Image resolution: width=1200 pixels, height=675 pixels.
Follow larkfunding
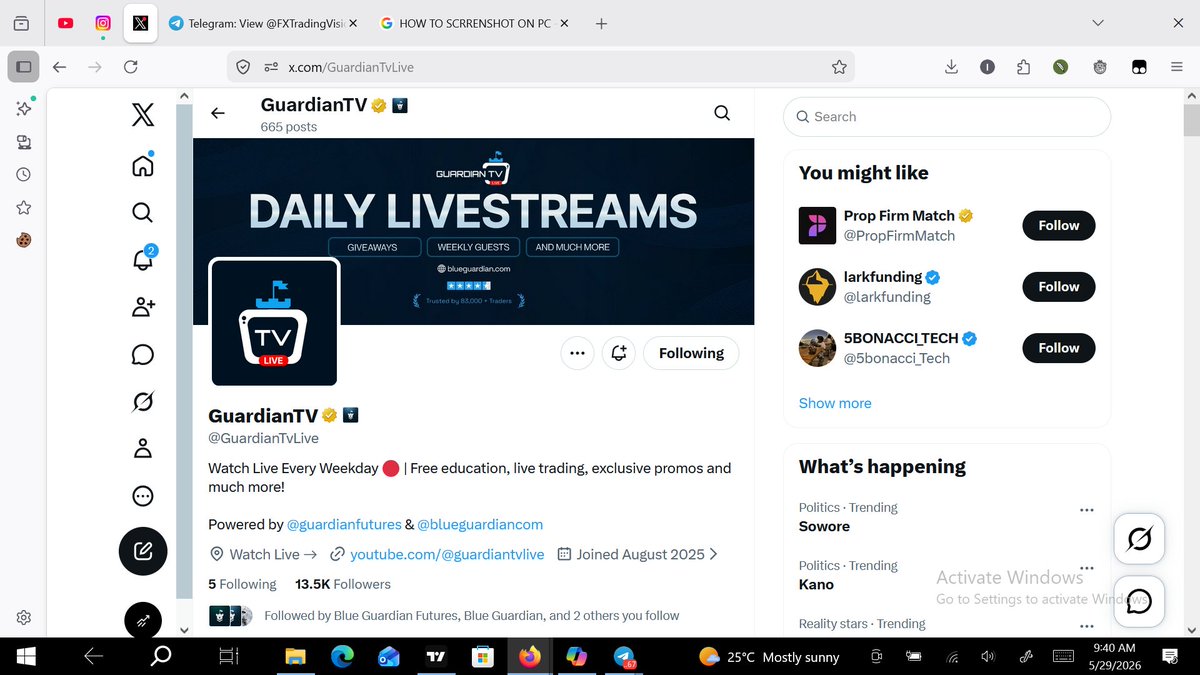tap(1058, 286)
